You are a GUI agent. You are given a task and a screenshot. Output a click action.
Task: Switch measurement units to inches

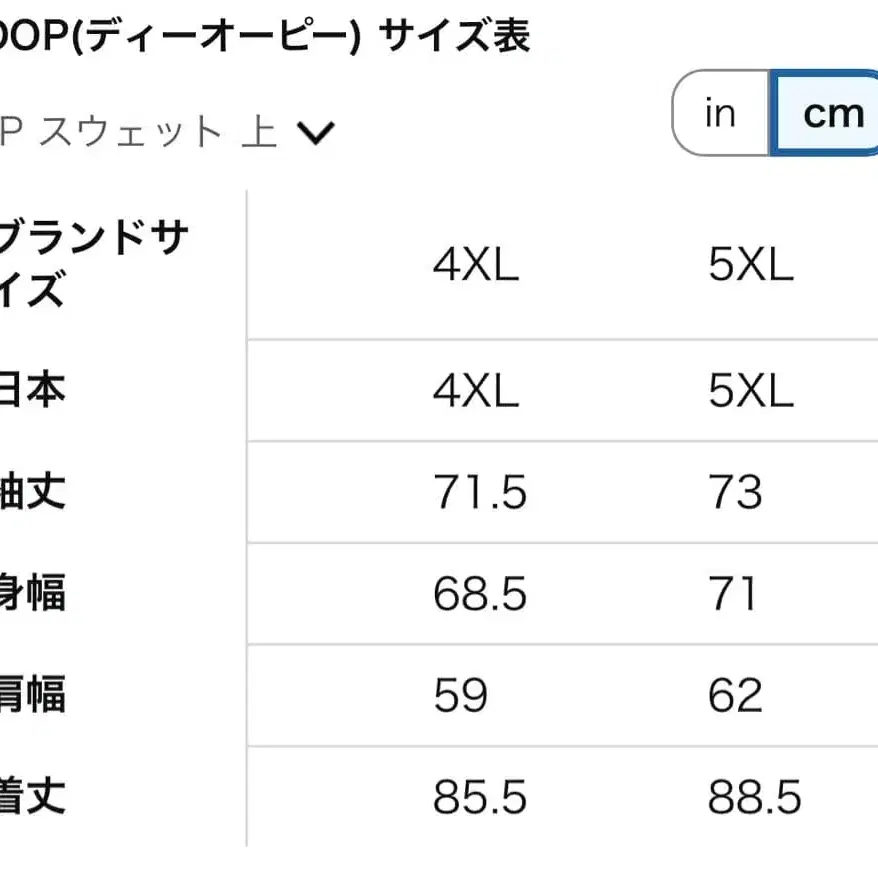(718, 112)
